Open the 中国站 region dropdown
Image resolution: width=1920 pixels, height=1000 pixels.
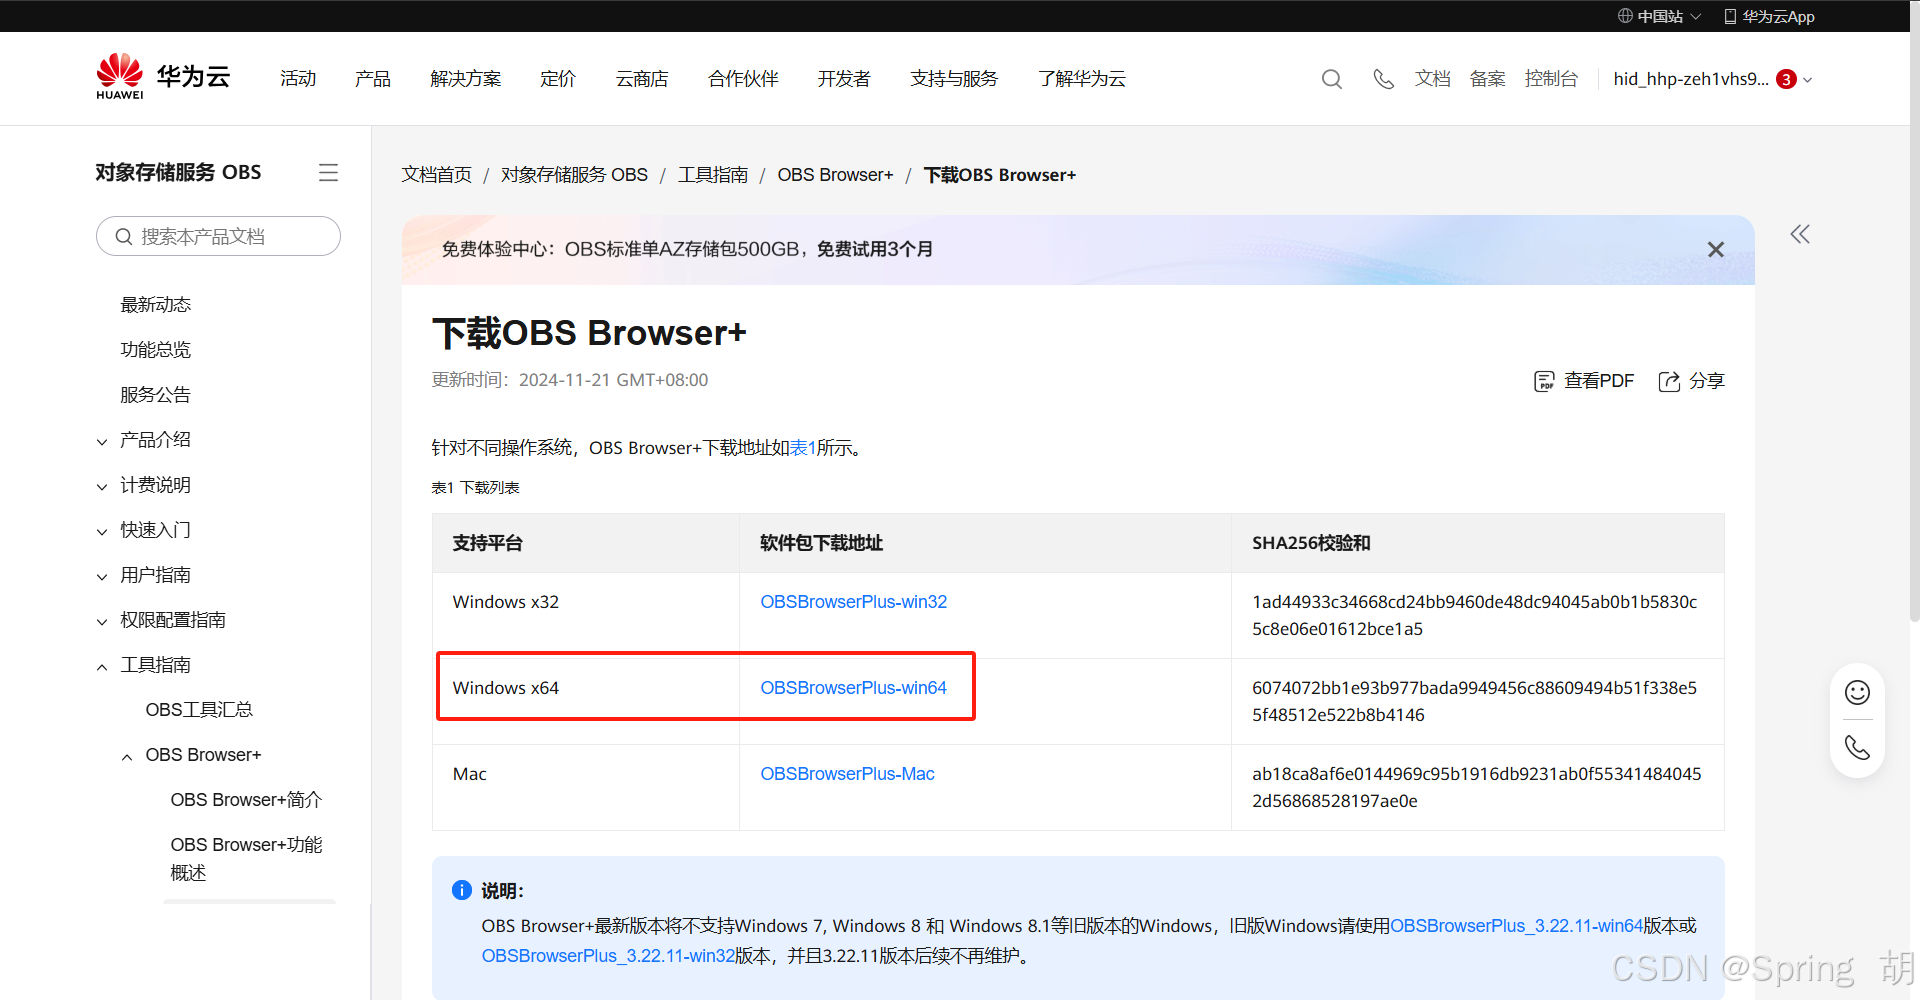pos(1660,16)
